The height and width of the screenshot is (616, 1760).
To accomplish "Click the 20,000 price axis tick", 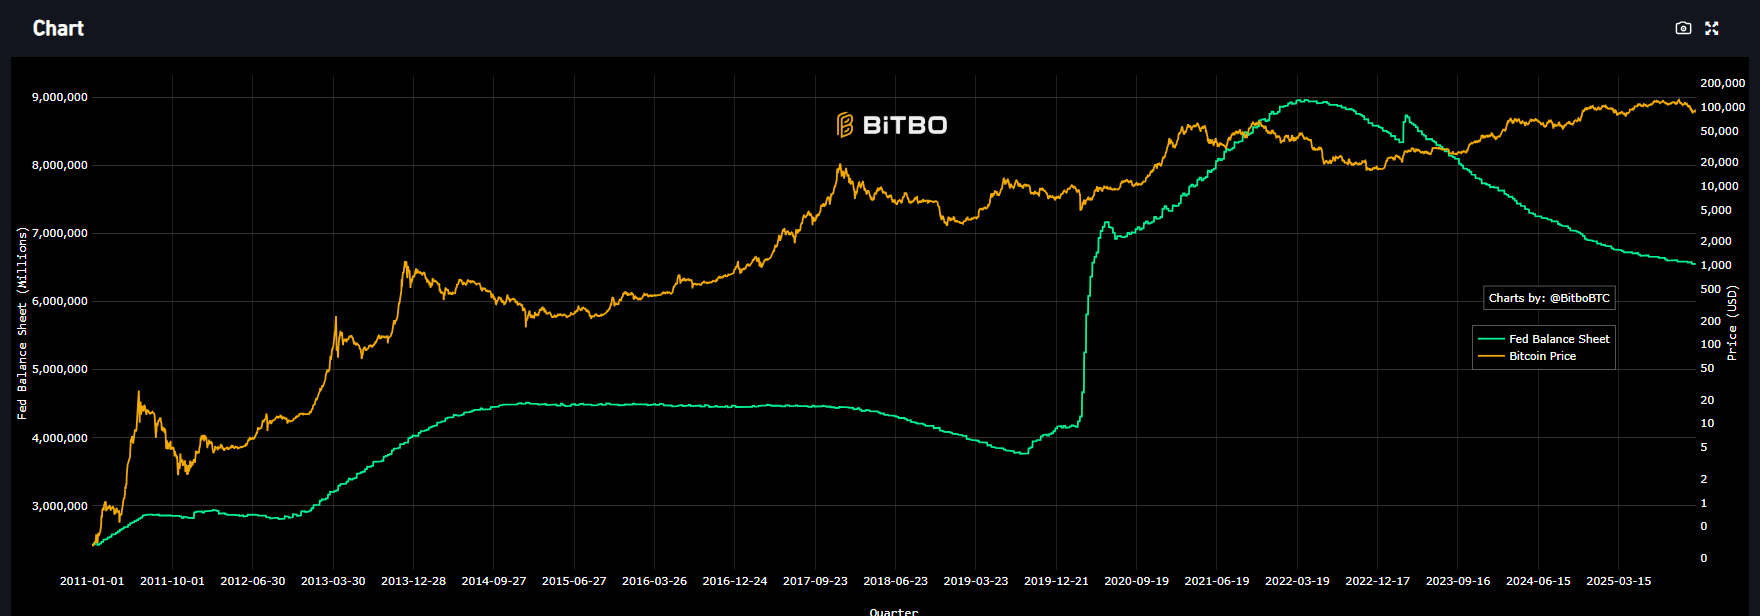I will point(1720,162).
